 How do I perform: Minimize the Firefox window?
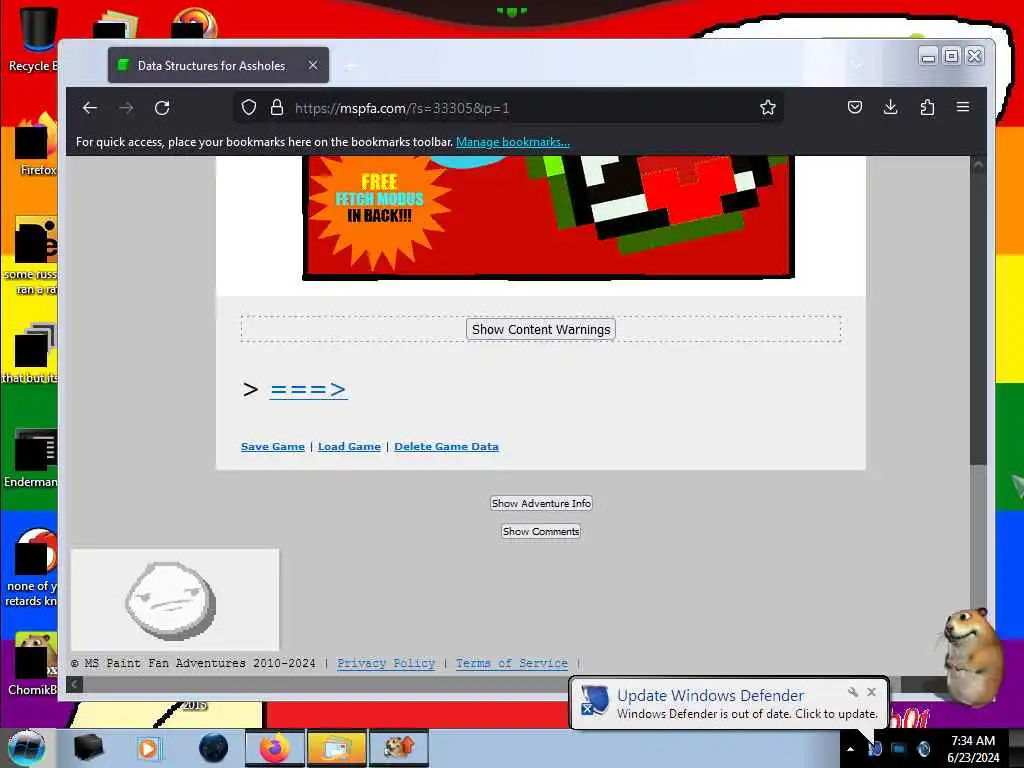pyautogui.click(x=928, y=56)
